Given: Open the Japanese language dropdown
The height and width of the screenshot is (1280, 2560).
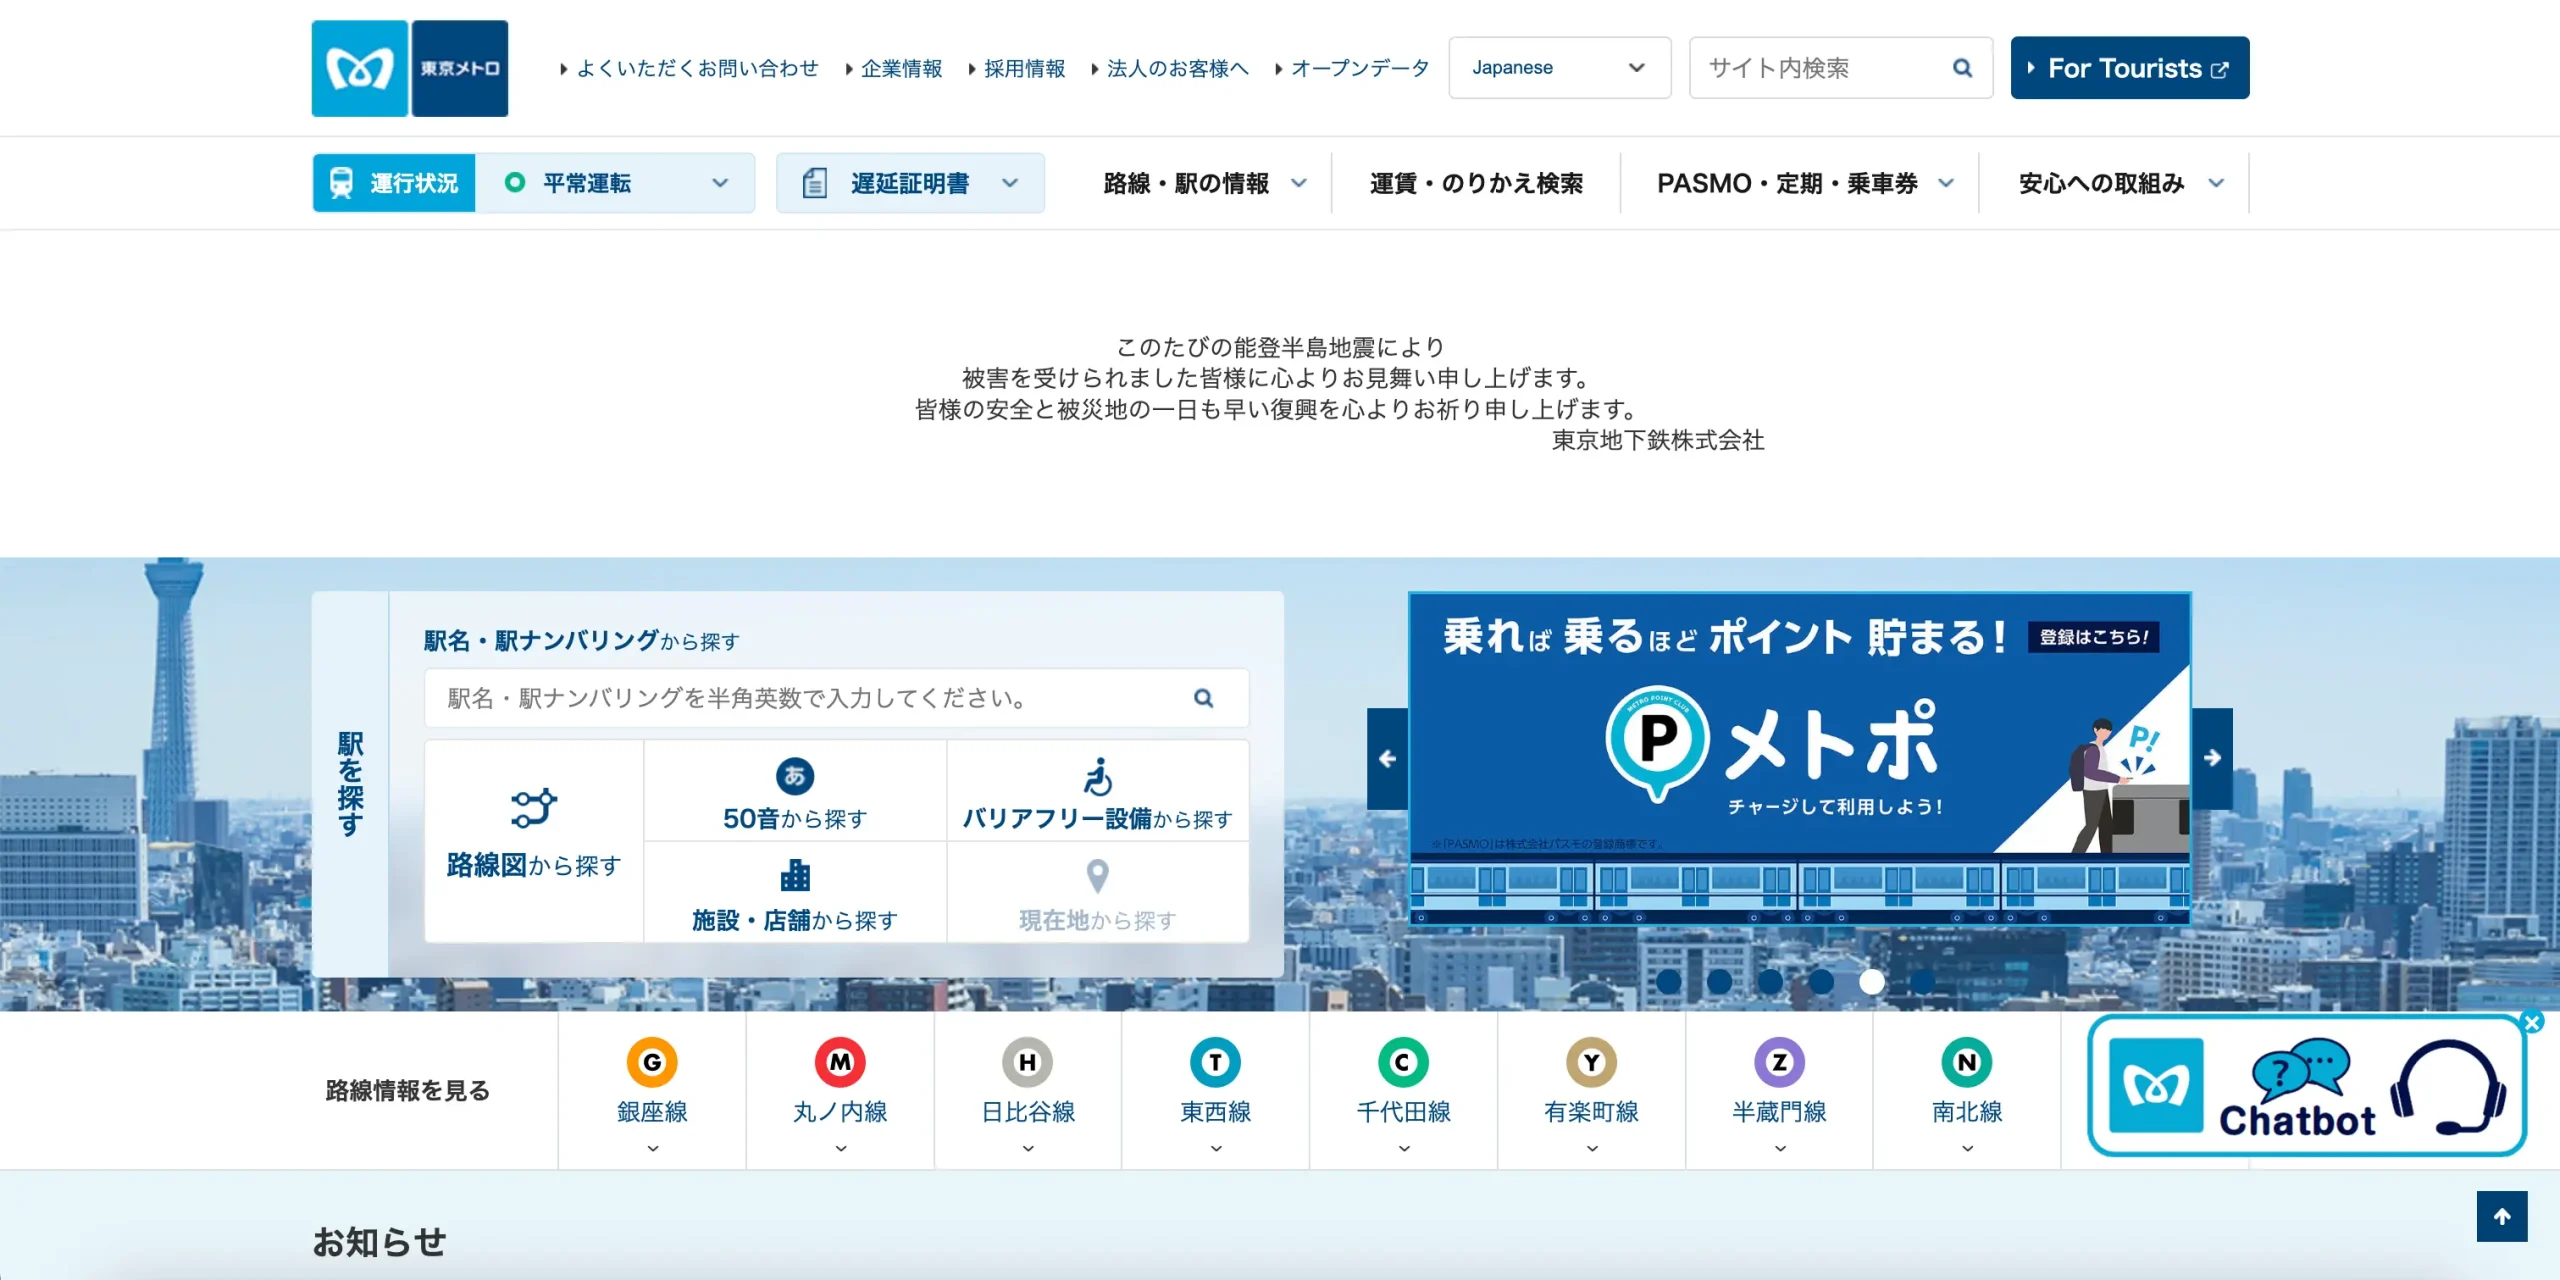Looking at the screenshot, I should point(1559,68).
